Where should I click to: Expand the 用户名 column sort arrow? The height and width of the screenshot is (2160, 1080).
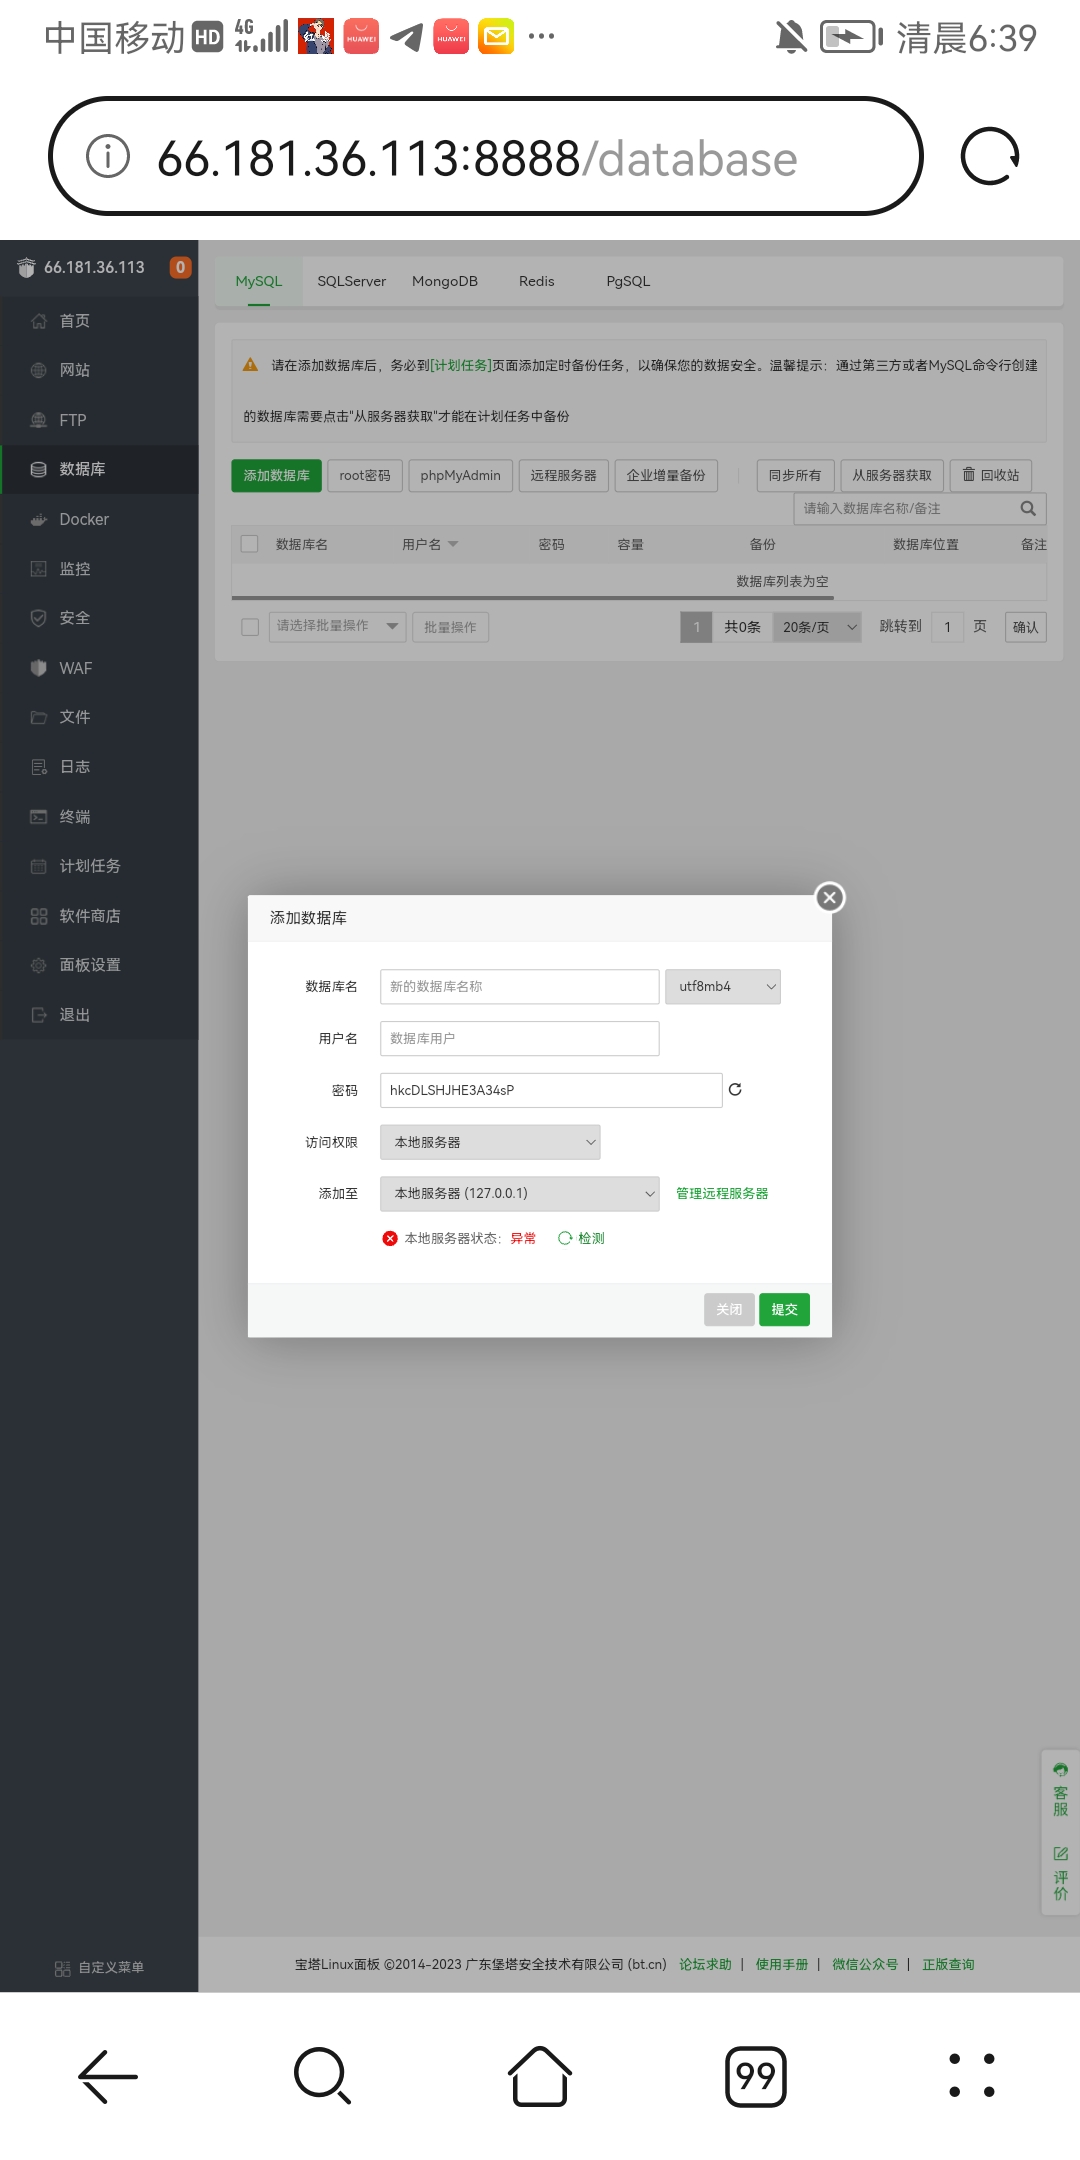click(x=453, y=544)
